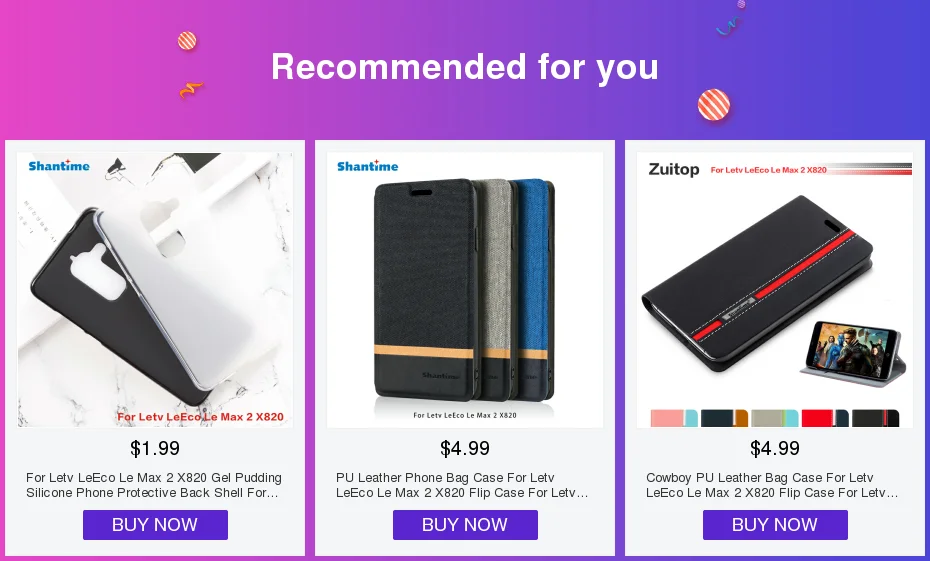Click BUY NOW for the $1.99 gel case

155,525
